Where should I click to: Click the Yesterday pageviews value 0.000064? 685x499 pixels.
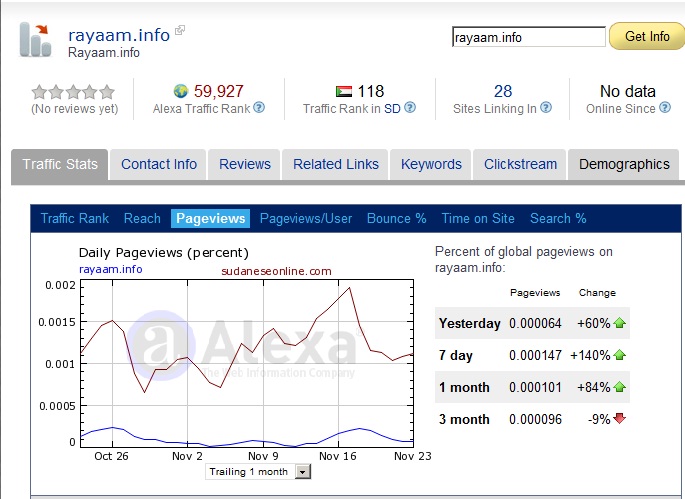tap(535, 323)
